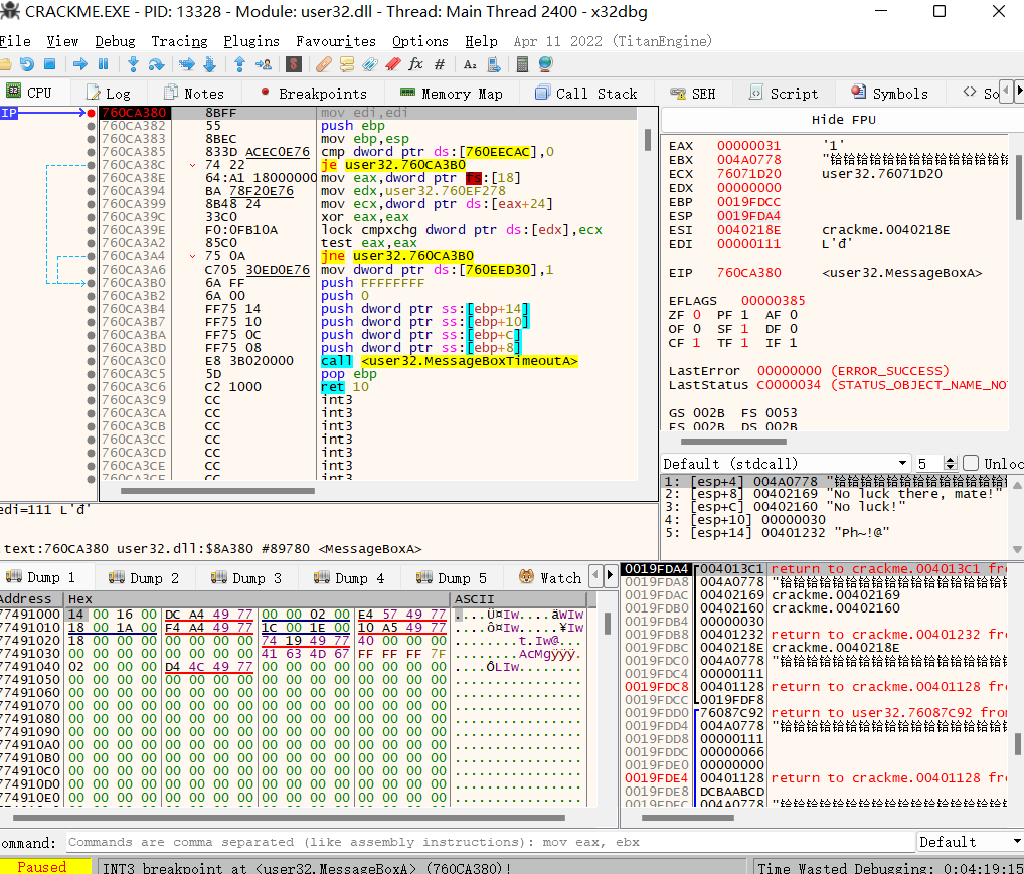The height and width of the screenshot is (874, 1024).
Task: Click the Step Over icon
Action: 157,64
